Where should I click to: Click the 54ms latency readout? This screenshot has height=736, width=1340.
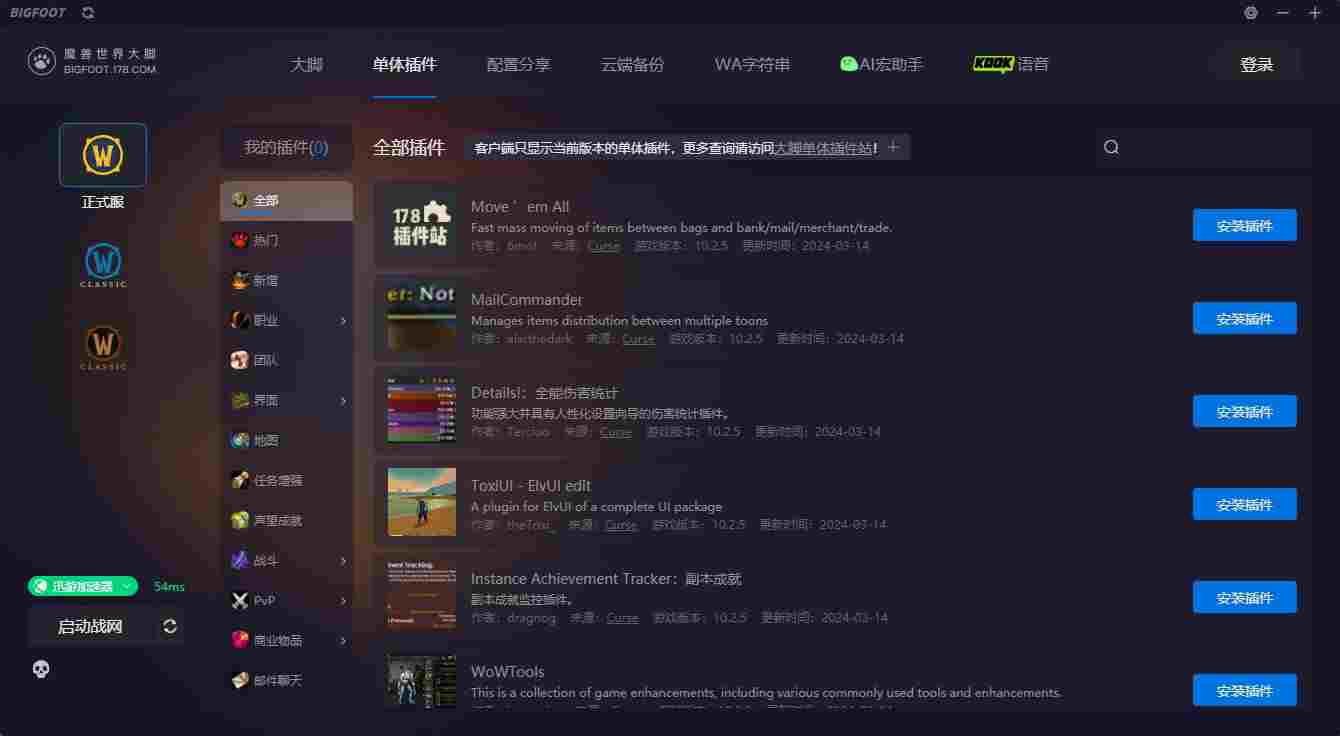pos(169,587)
